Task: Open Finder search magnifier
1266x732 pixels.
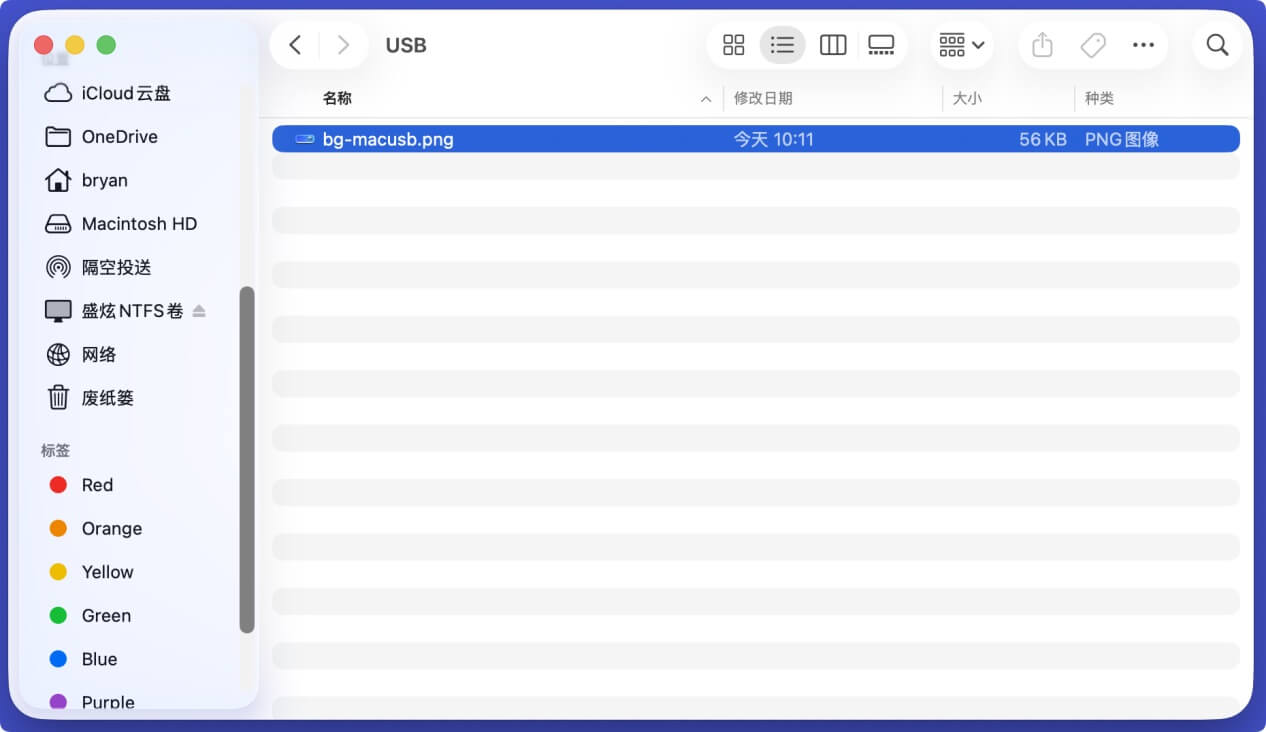Action: (x=1217, y=45)
